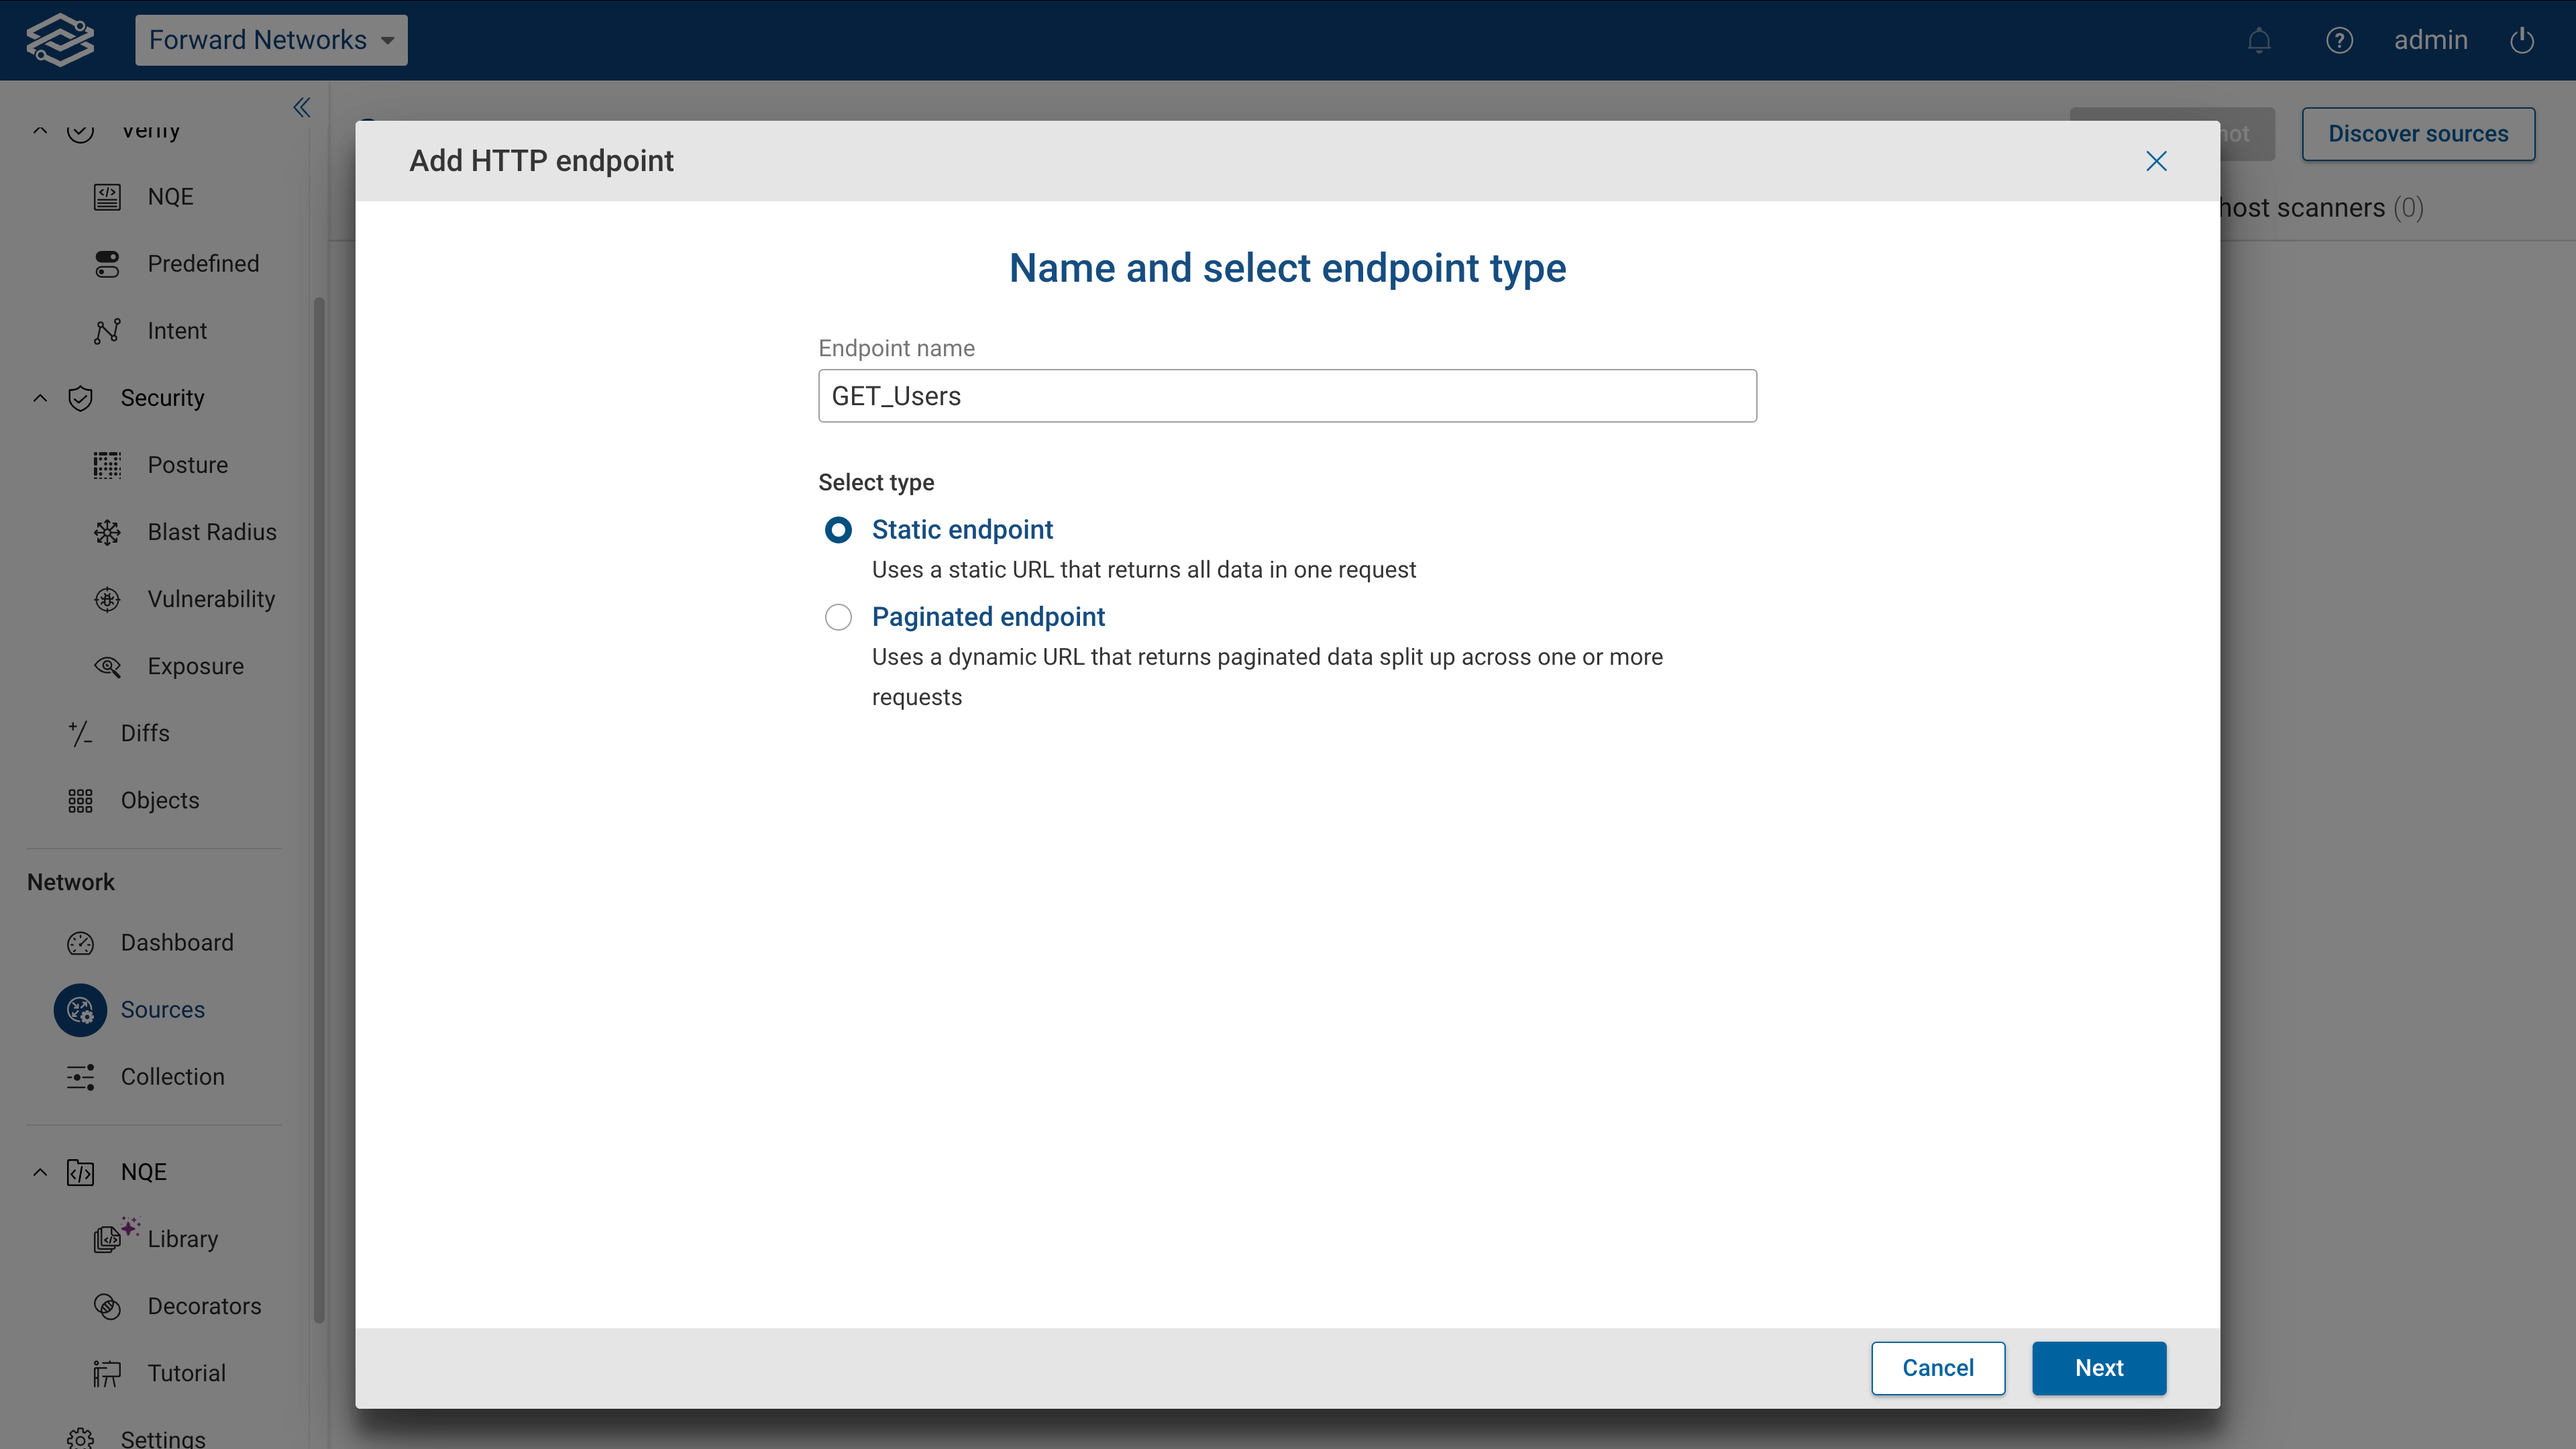Open Blast Radius from the sidebar
Viewport: 2576px width, 1449px height.
pos(107,531)
